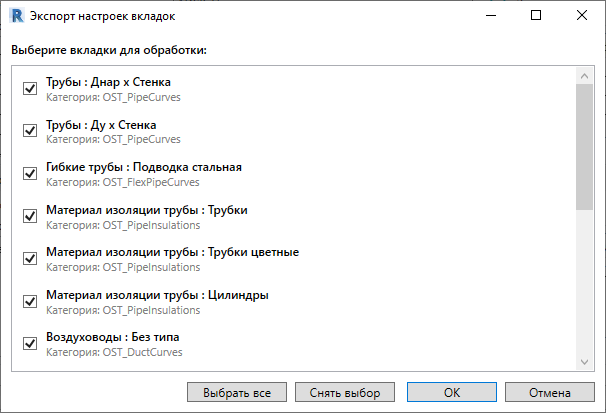This screenshot has height=413, width=606.
Task: Confirm the dialog with OK
Action: point(452,393)
